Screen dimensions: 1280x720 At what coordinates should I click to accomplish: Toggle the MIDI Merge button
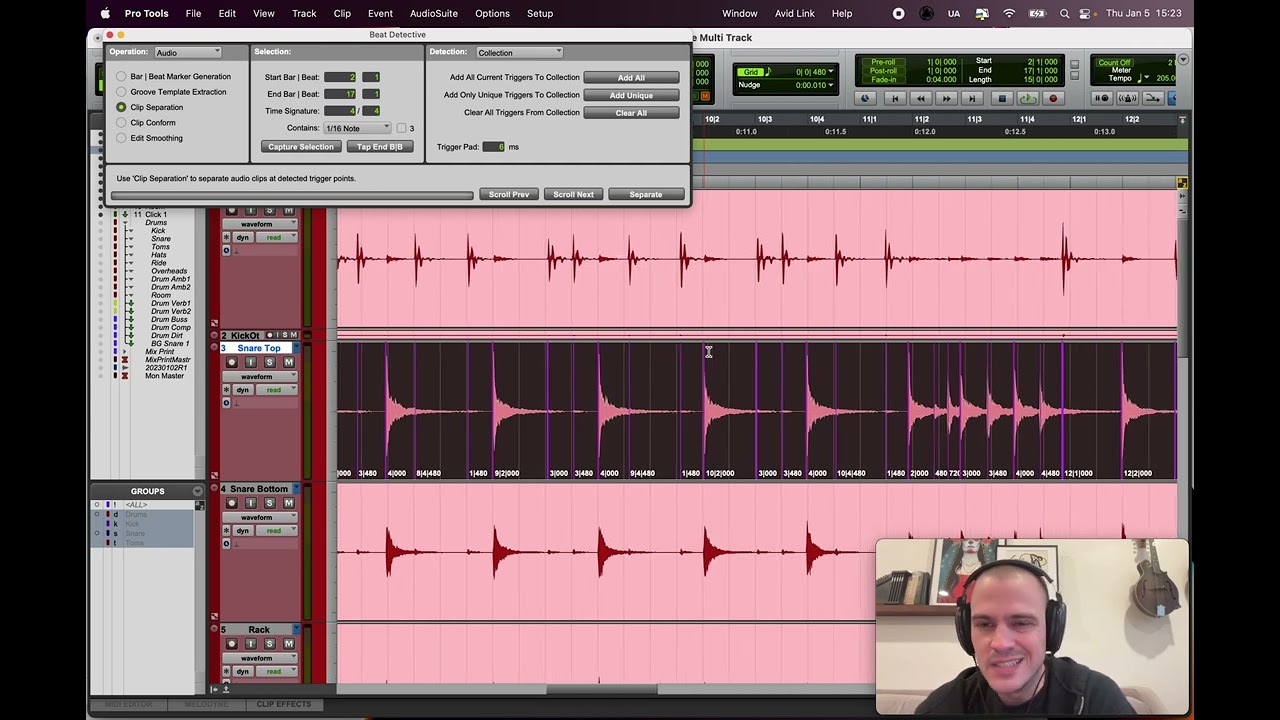1154,98
